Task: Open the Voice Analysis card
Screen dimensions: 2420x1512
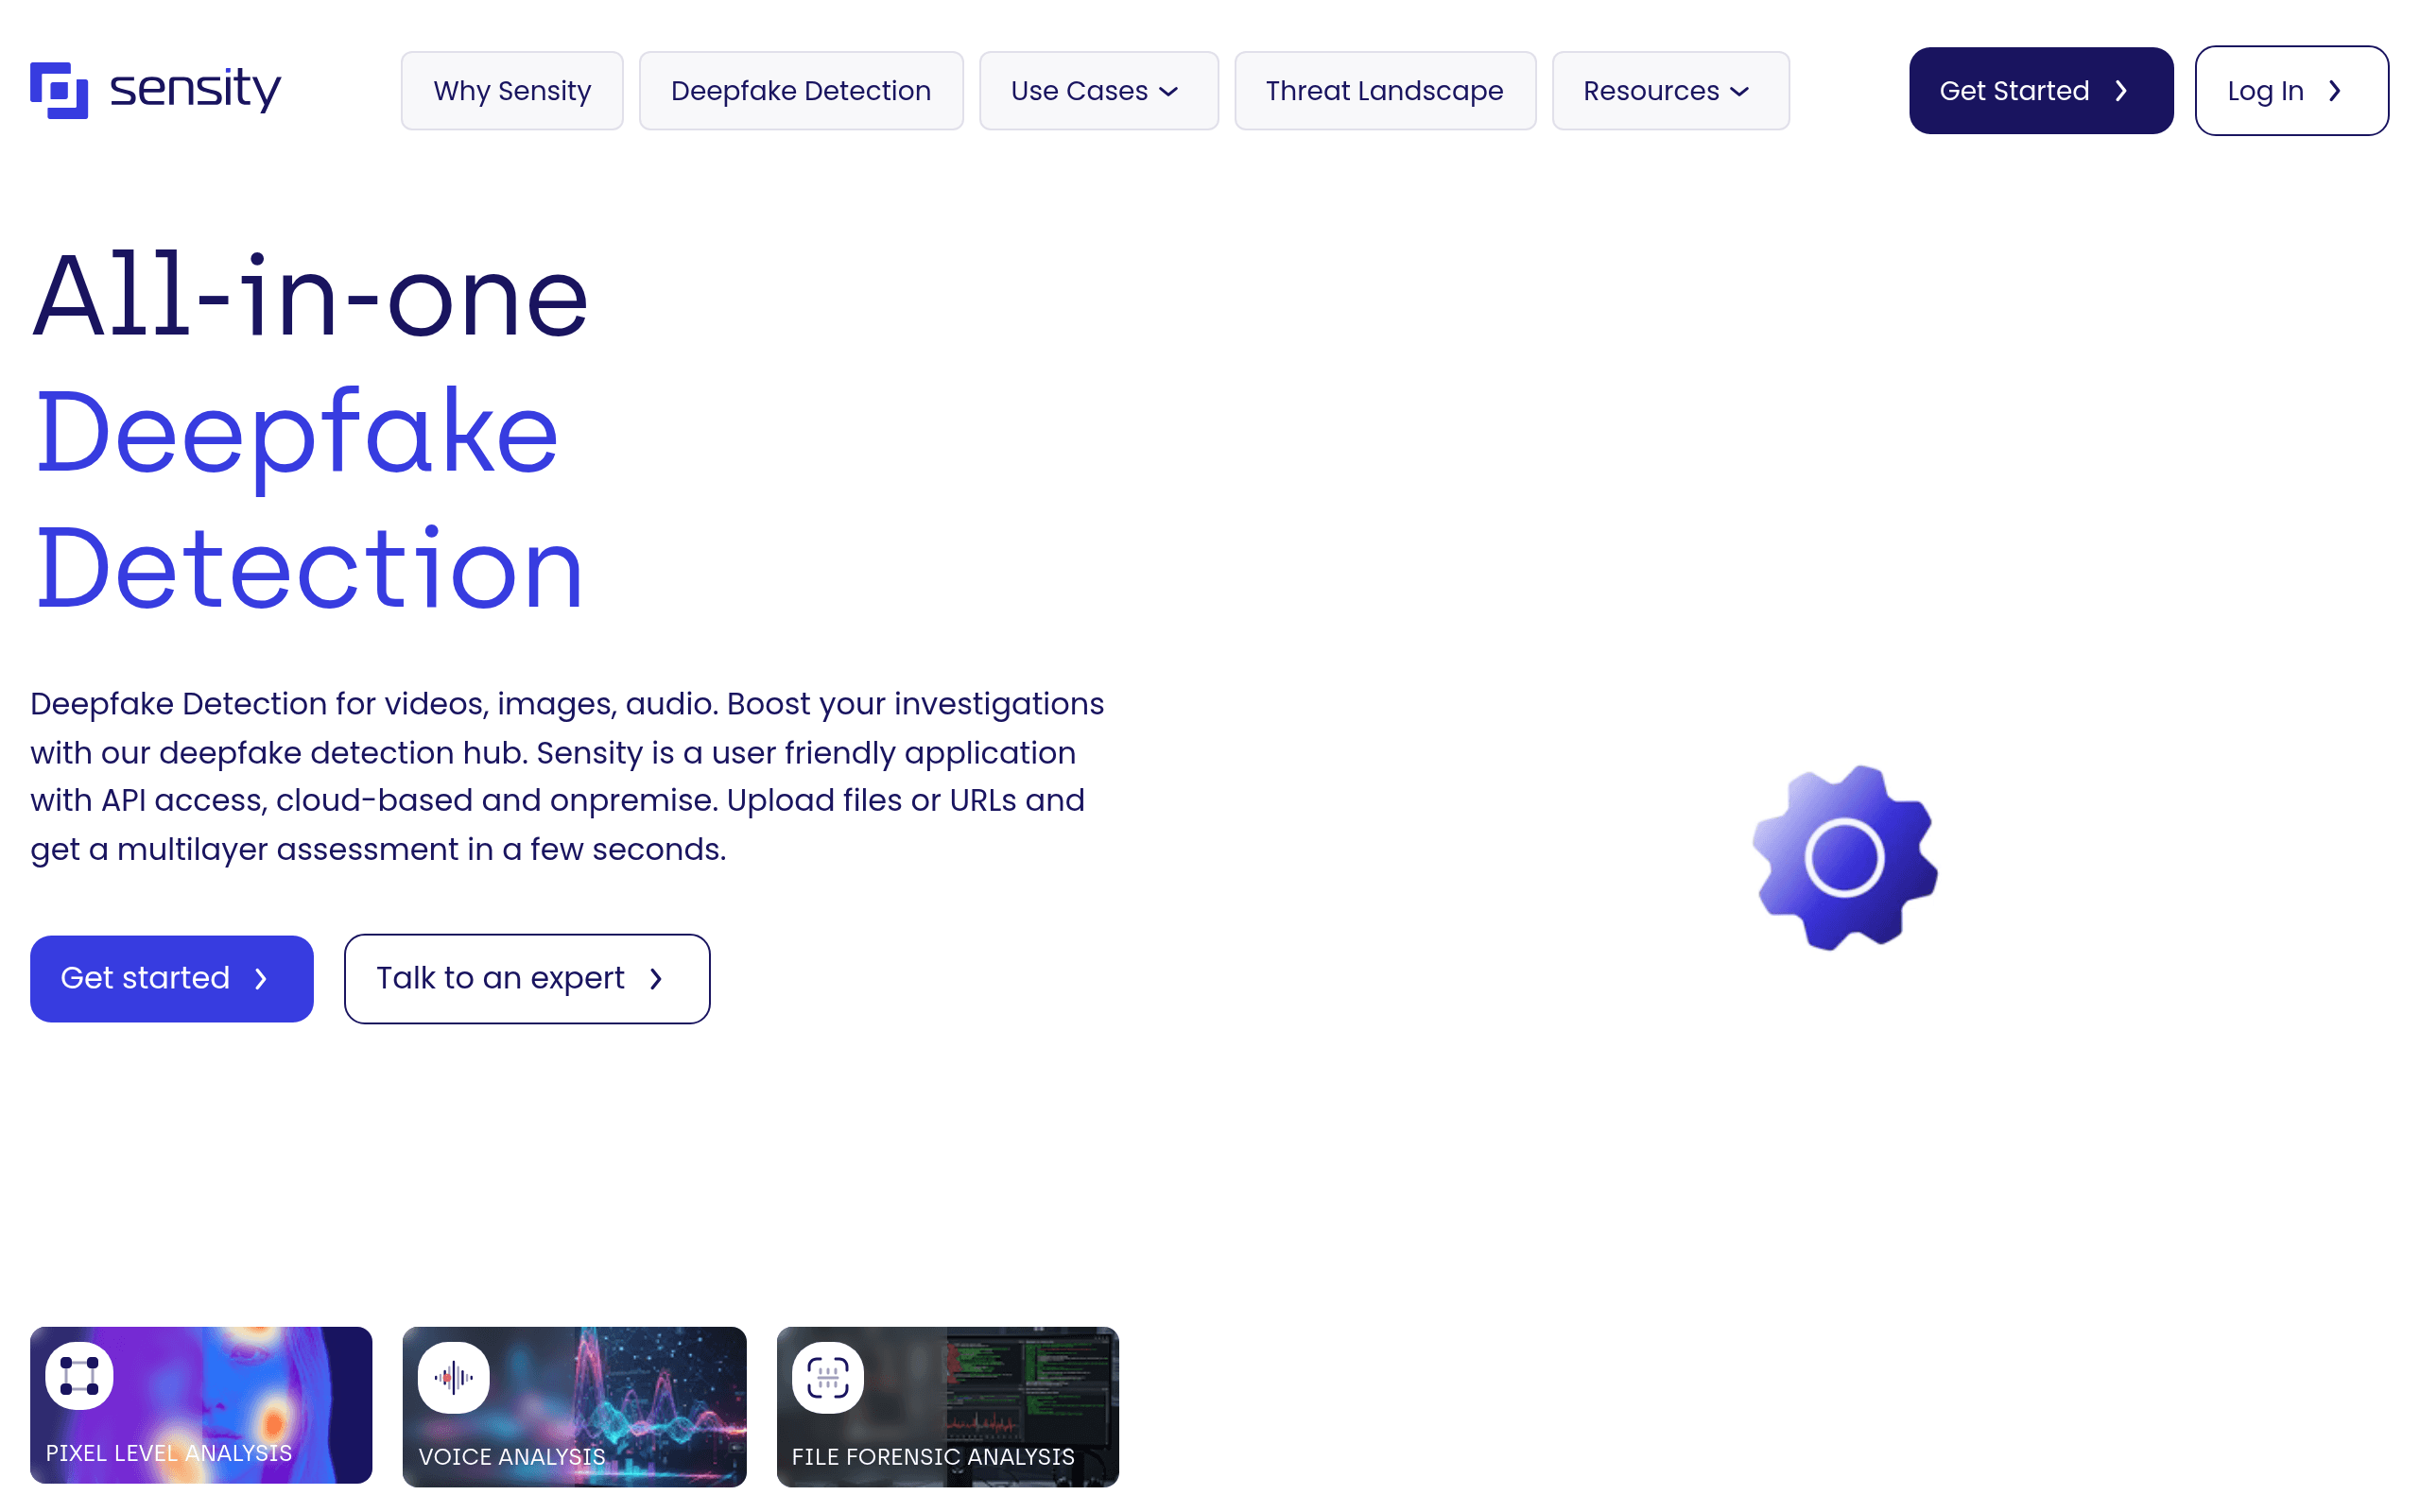Action: point(574,1407)
